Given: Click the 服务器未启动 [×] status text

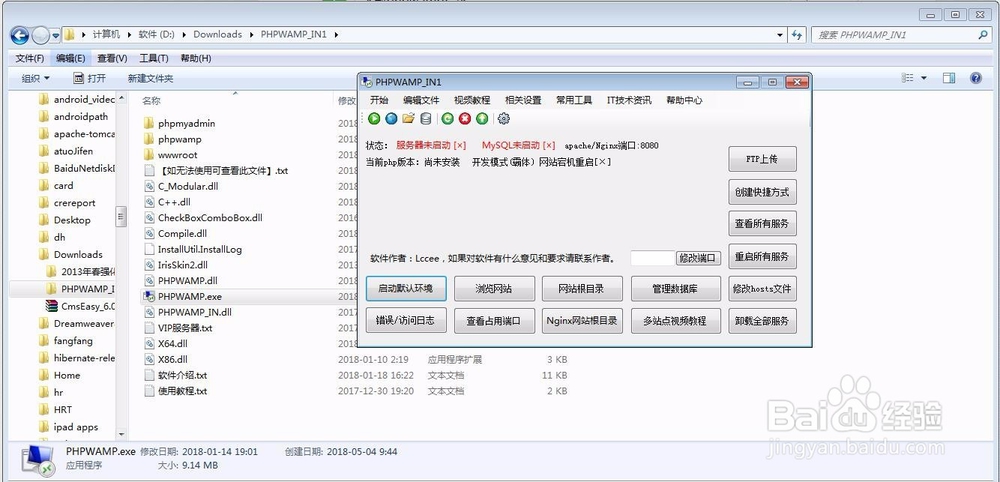Looking at the screenshot, I should pos(431,145).
